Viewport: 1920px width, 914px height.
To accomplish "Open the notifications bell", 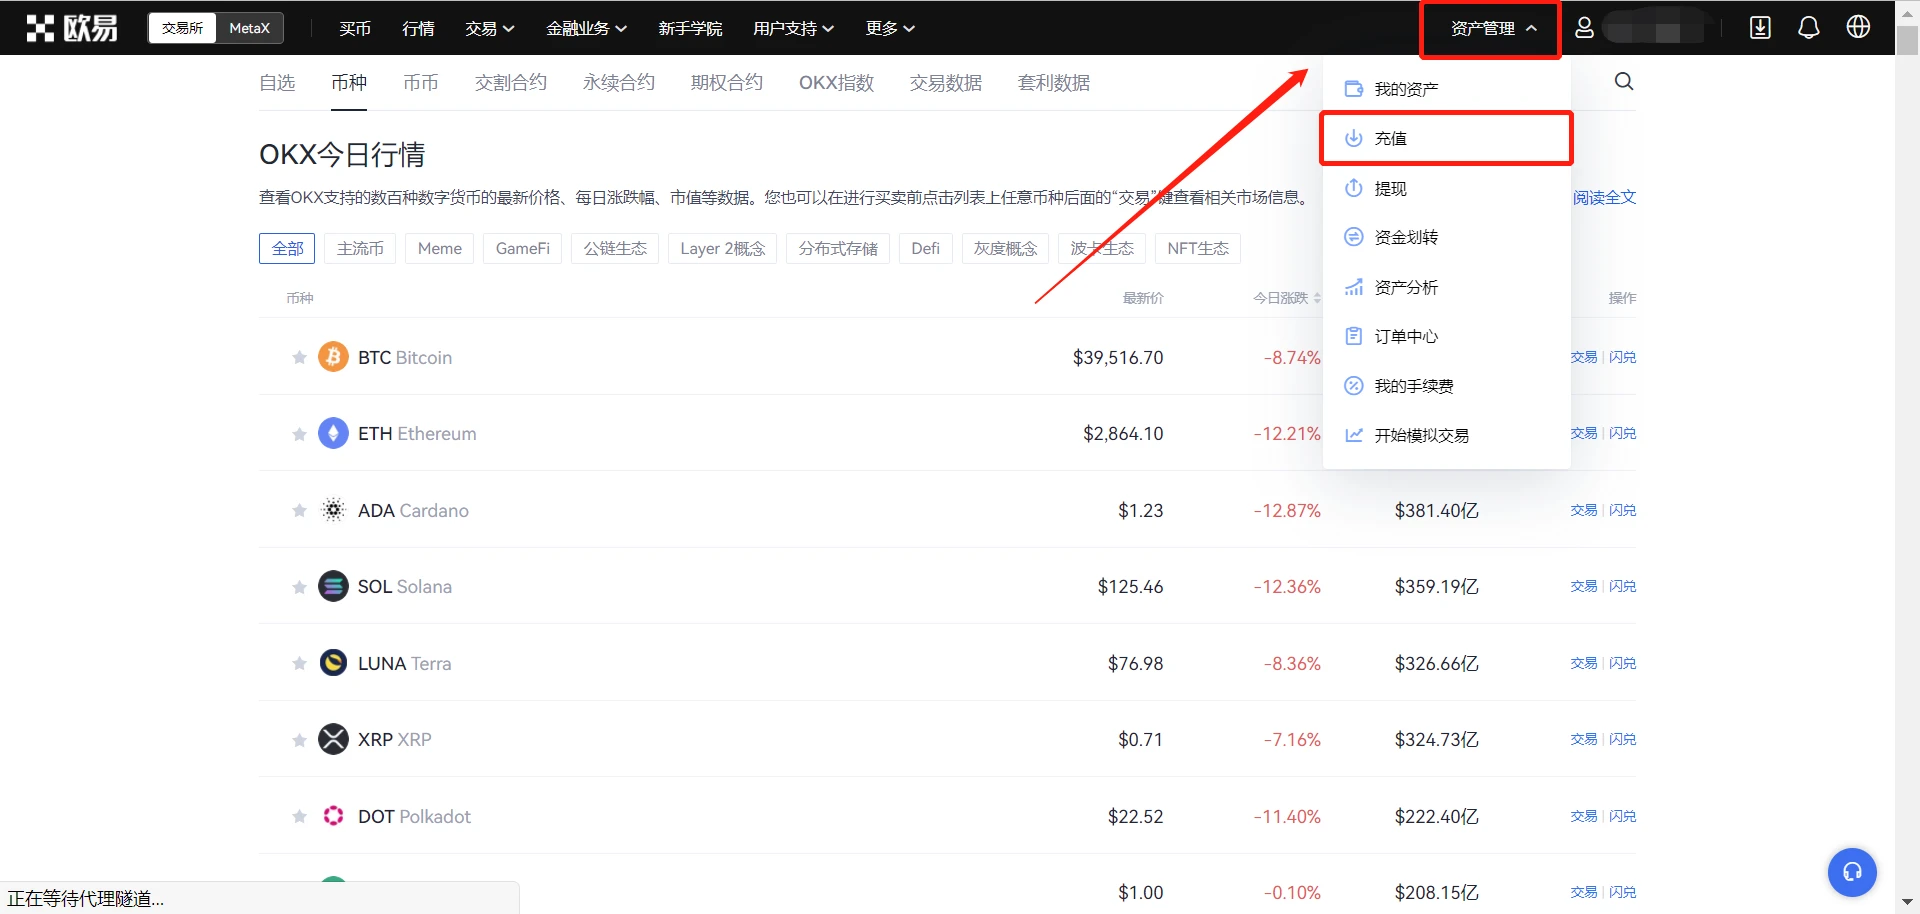I will click(1808, 28).
